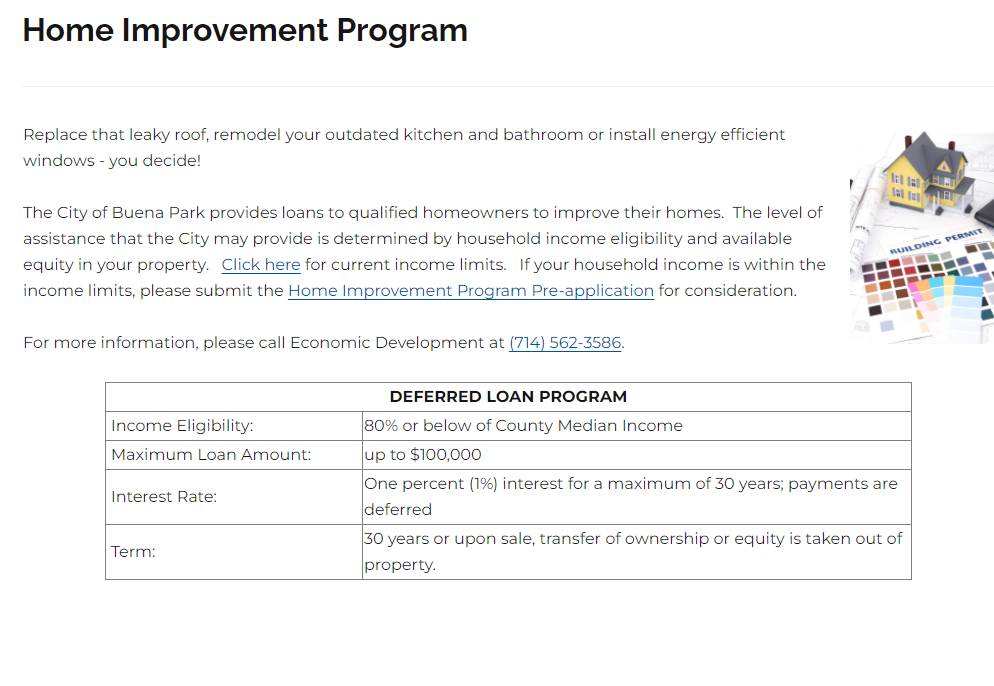The image size is (994, 686).
Task: Click the City of Buena Park paragraph text
Action: coord(424,252)
